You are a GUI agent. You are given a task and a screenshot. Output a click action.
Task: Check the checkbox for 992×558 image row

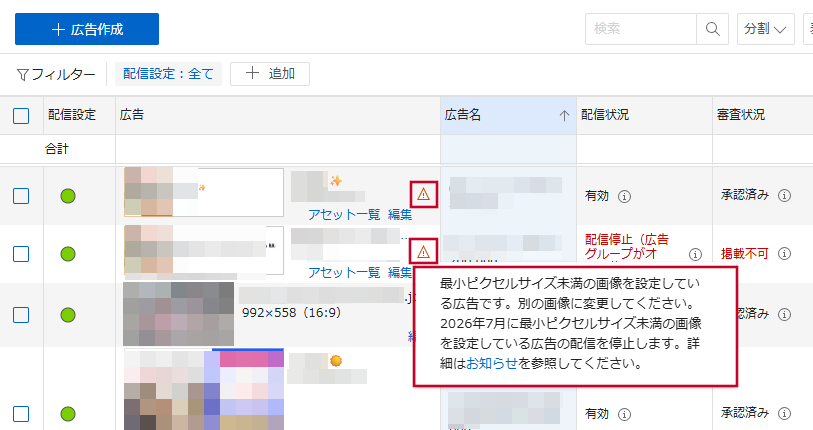point(21,315)
